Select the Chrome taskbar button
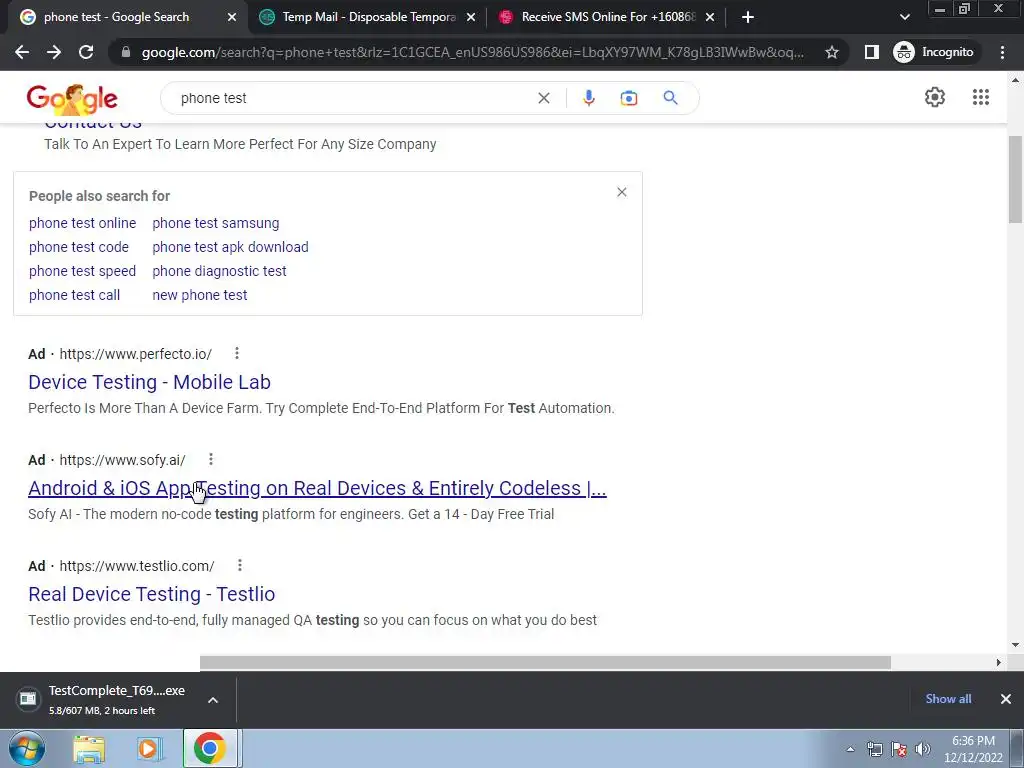This screenshot has width=1024, height=768. coord(210,748)
